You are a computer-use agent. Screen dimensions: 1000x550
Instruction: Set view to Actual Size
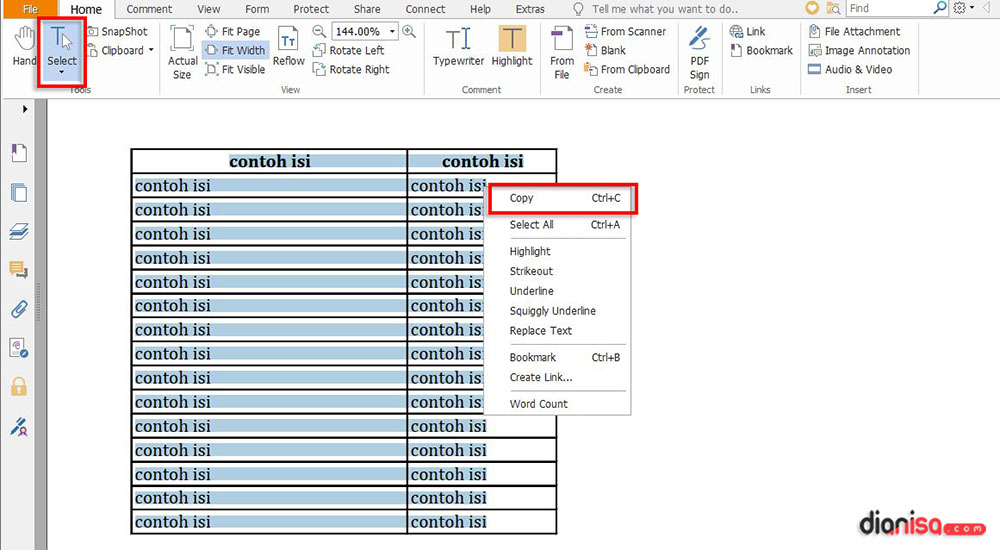[x=182, y=52]
